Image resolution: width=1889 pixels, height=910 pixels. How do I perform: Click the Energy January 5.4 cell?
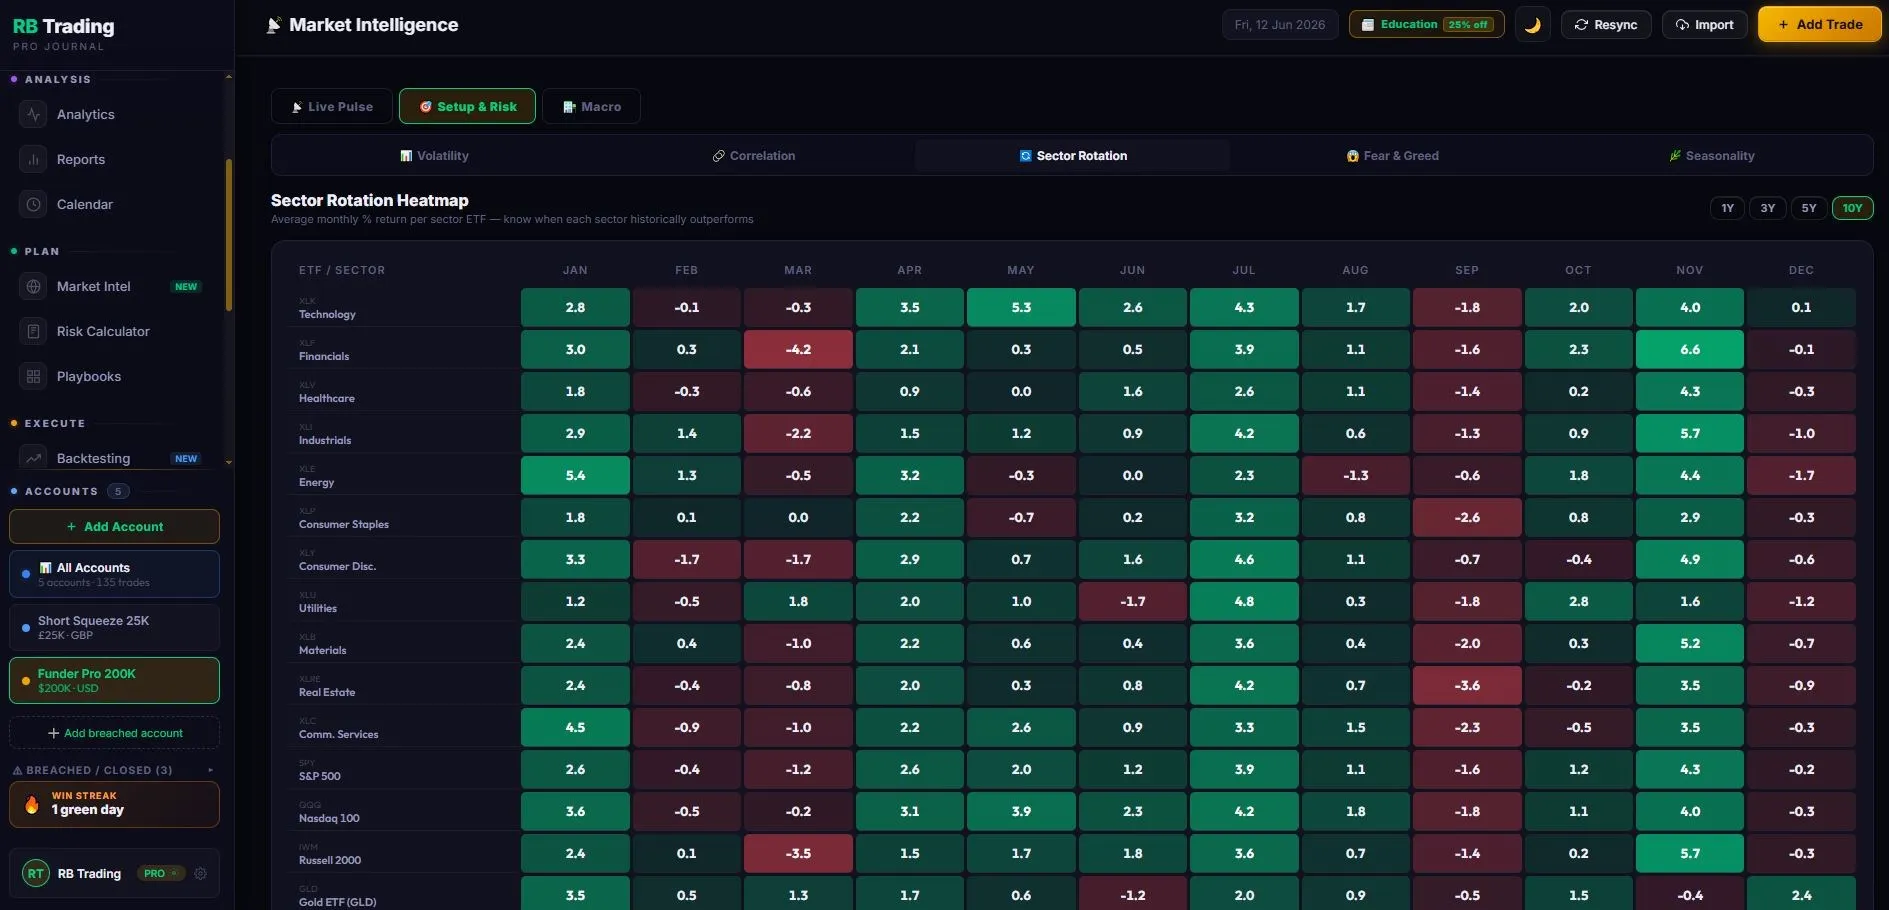click(575, 475)
